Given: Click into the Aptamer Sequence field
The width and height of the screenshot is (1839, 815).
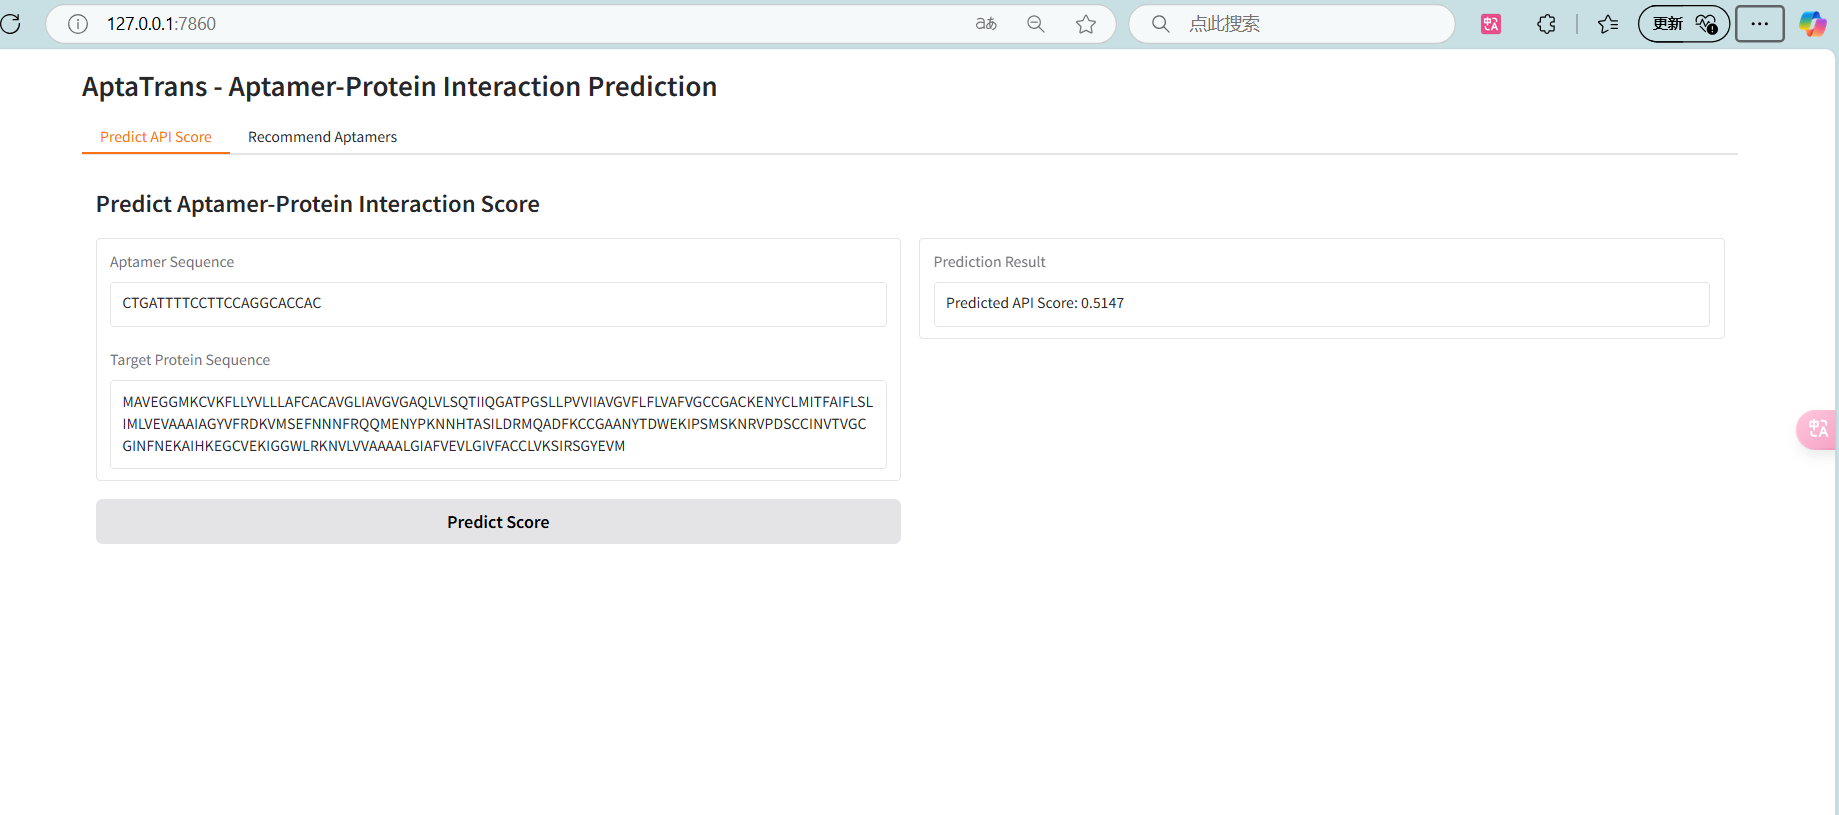Looking at the screenshot, I should click(x=498, y=304).
